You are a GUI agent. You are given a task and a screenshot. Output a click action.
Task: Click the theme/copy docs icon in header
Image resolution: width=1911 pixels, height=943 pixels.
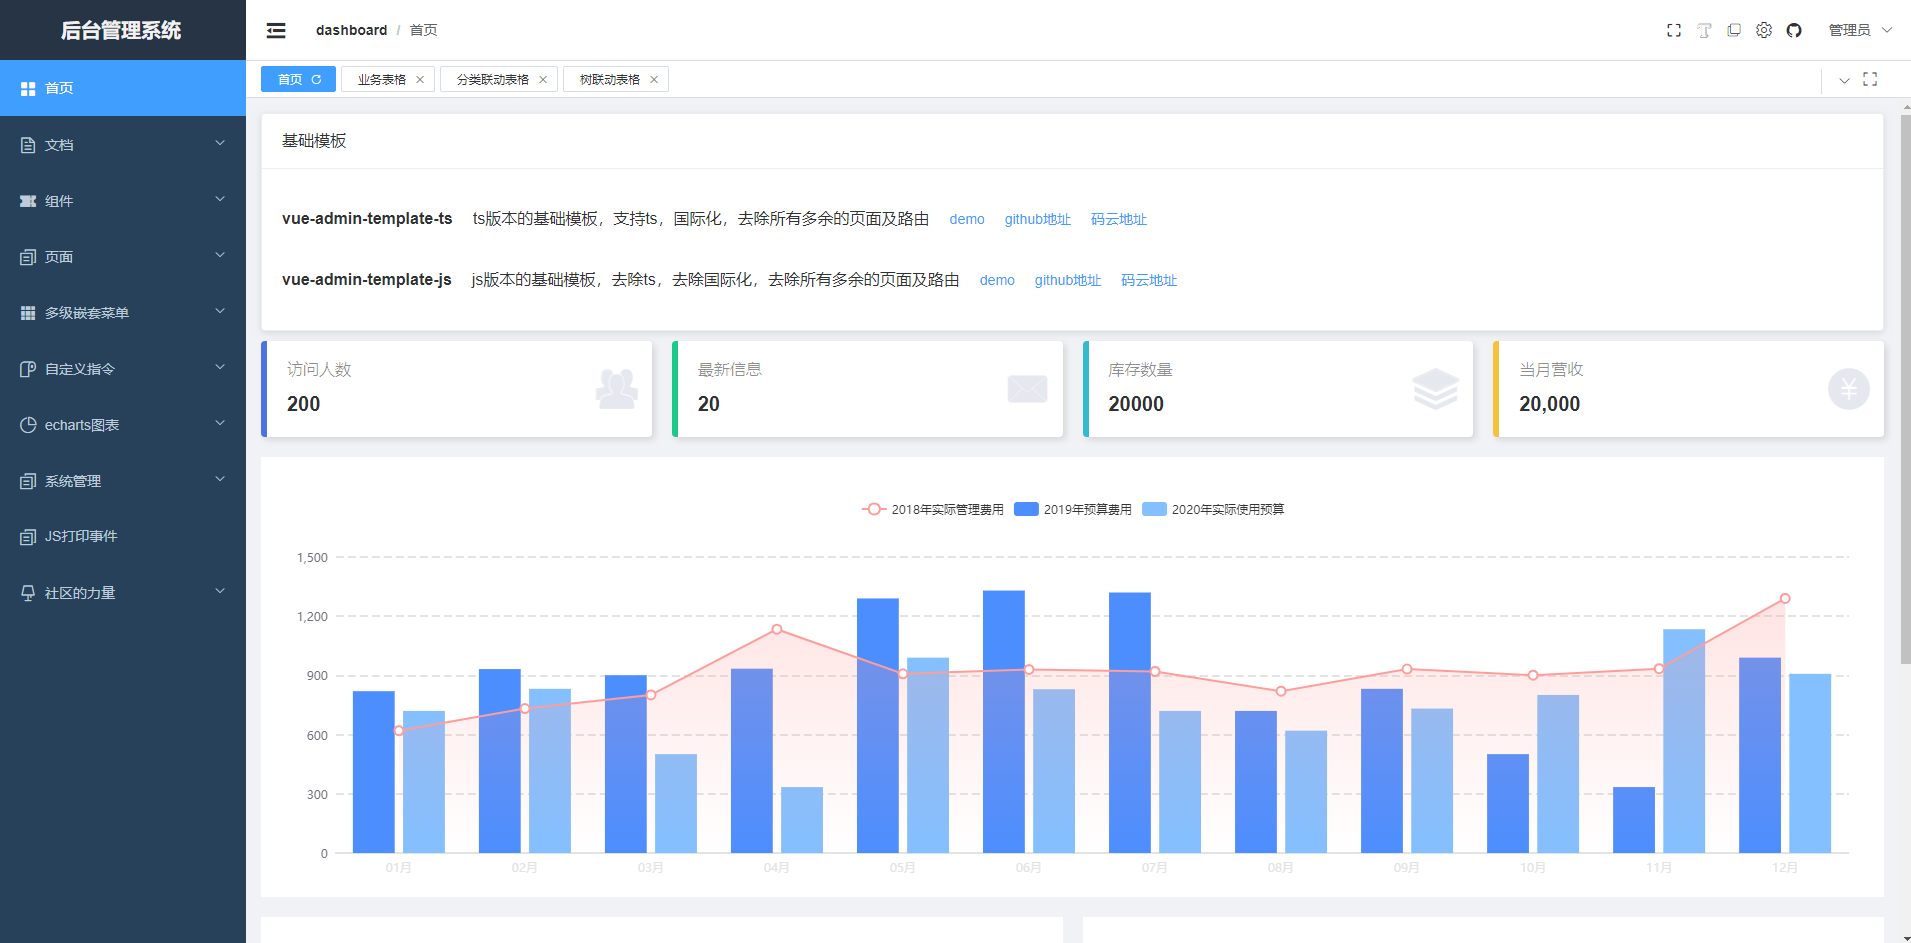pyautogui.click(x=1734, y=30)
